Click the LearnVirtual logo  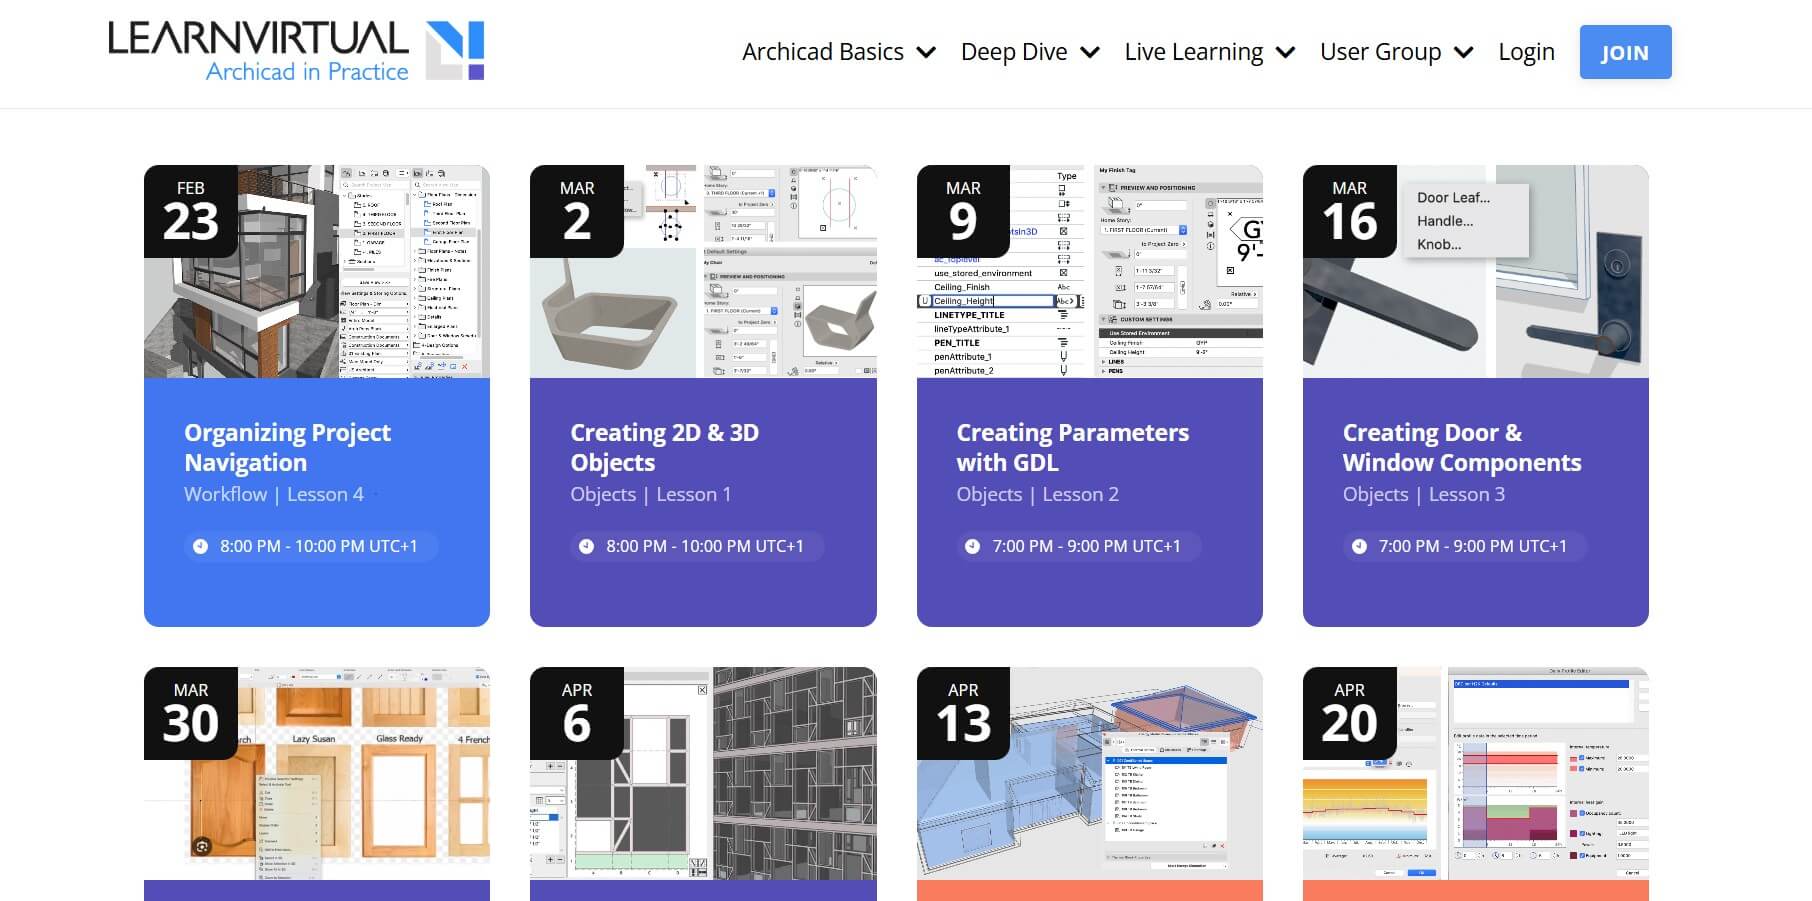(296, 51)
